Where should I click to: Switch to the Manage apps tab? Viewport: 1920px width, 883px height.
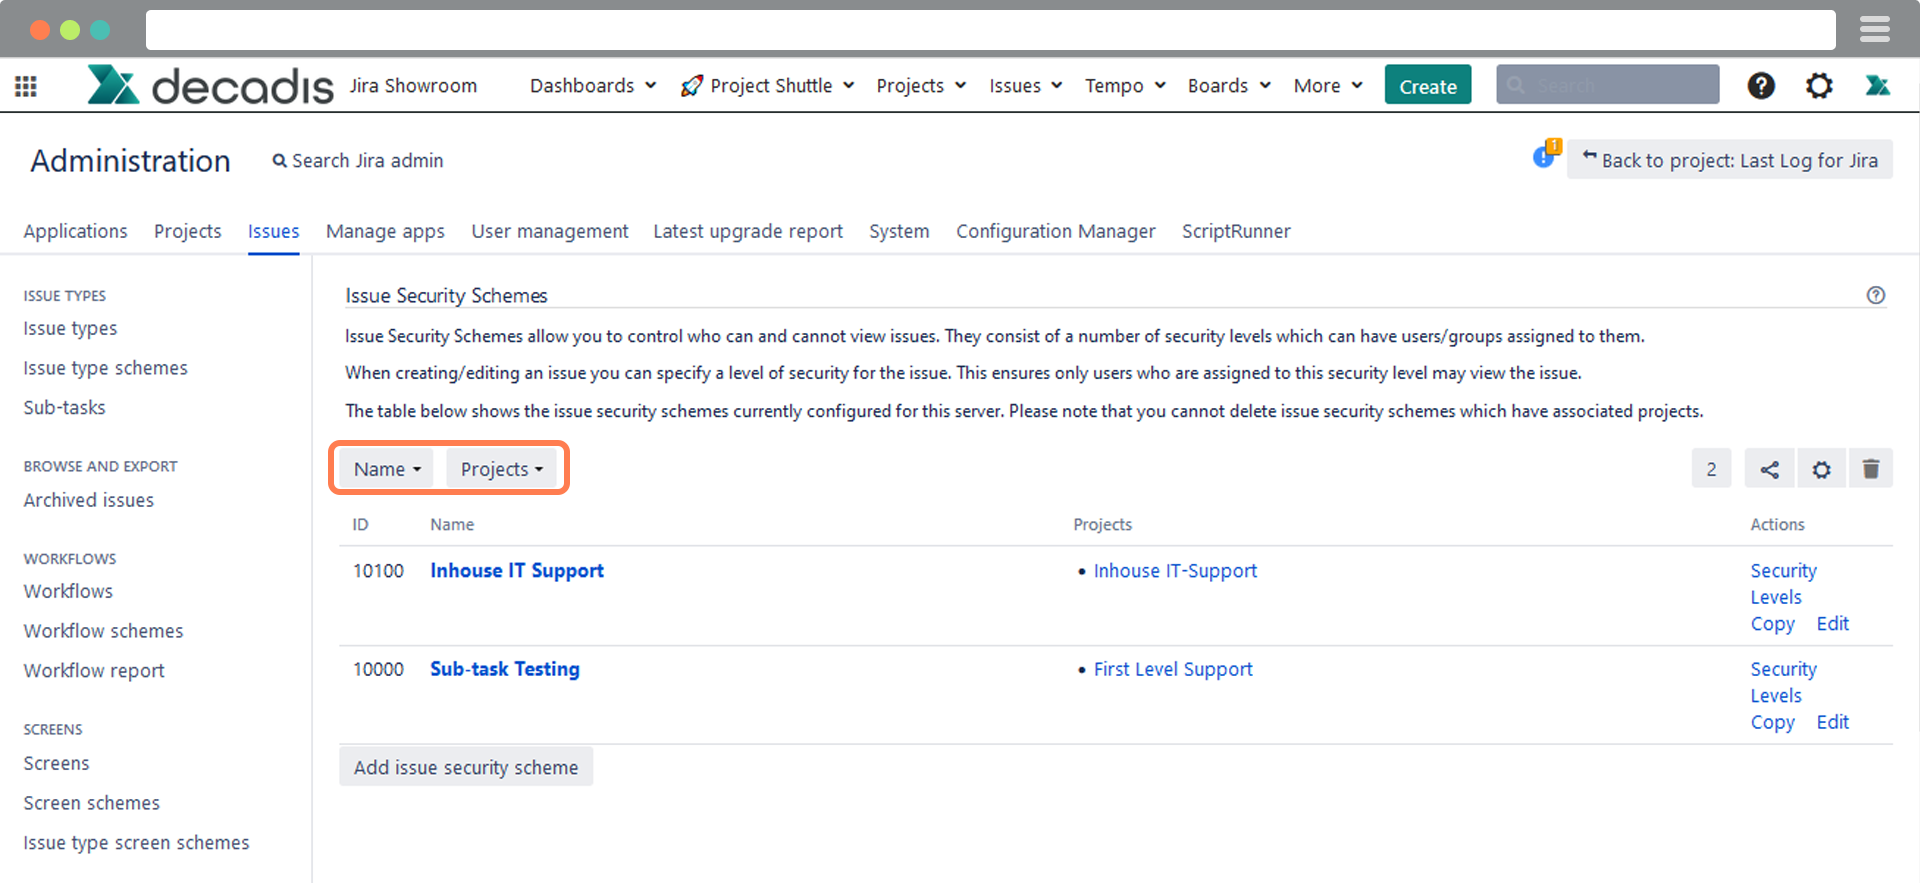385,231
